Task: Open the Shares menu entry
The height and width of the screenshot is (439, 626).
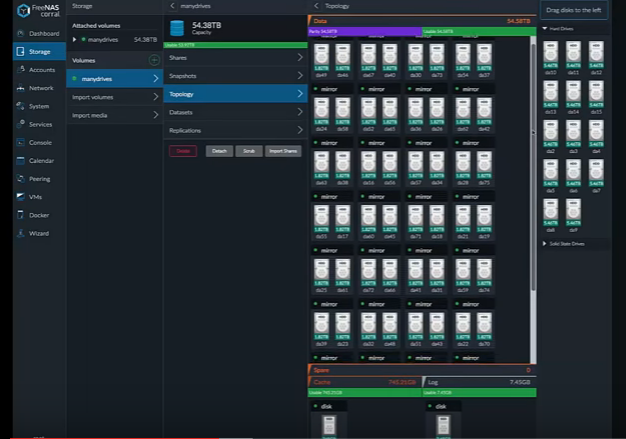Action: [236, 57]
